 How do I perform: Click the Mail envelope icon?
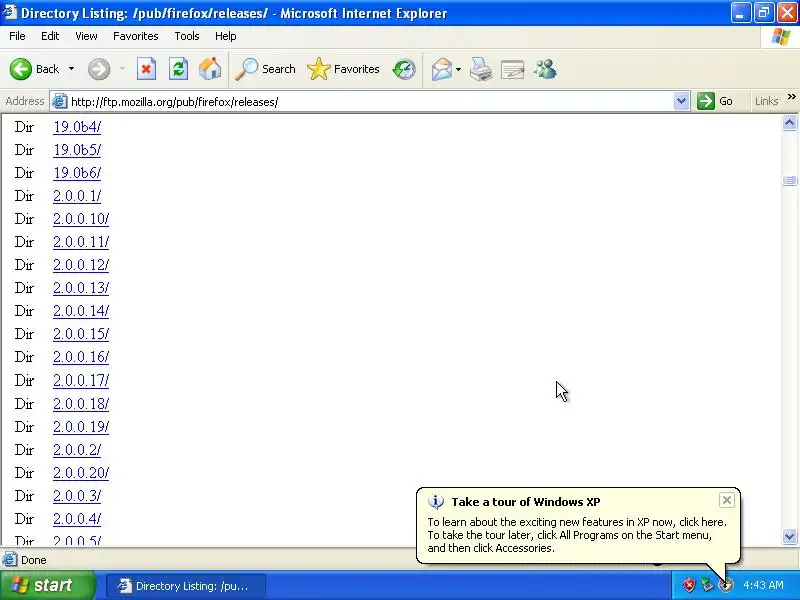tap(442, 69)
